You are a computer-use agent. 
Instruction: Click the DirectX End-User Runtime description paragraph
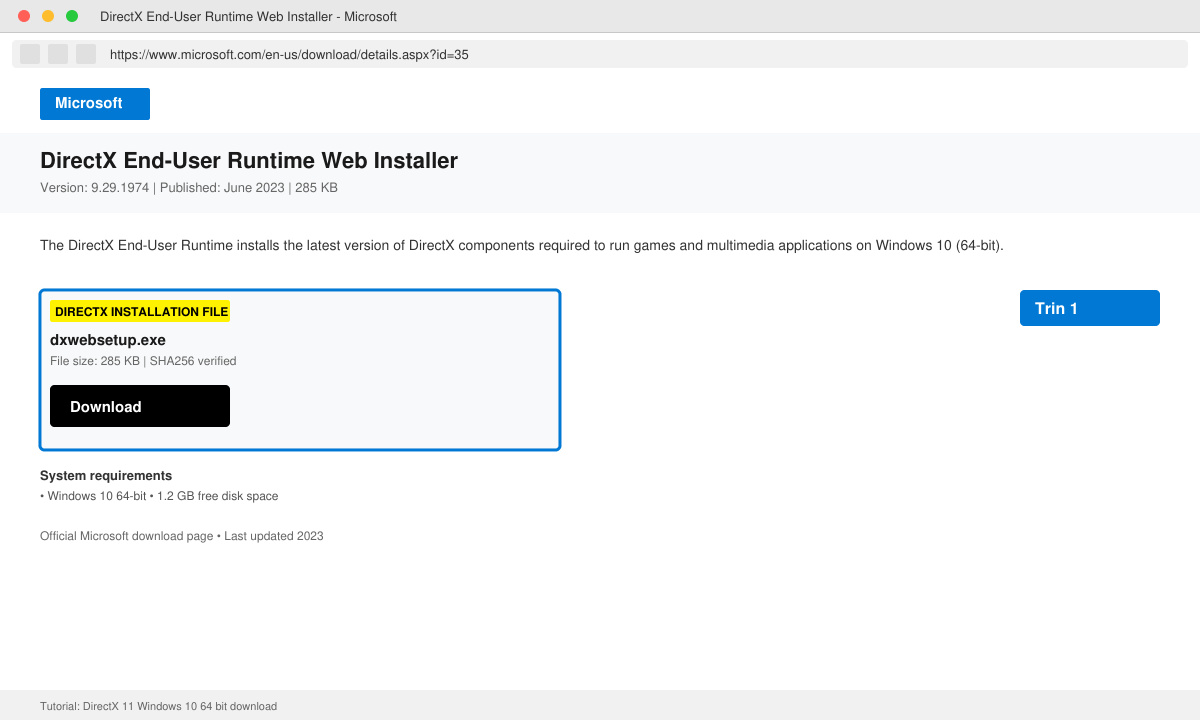[x=521, y=245]
